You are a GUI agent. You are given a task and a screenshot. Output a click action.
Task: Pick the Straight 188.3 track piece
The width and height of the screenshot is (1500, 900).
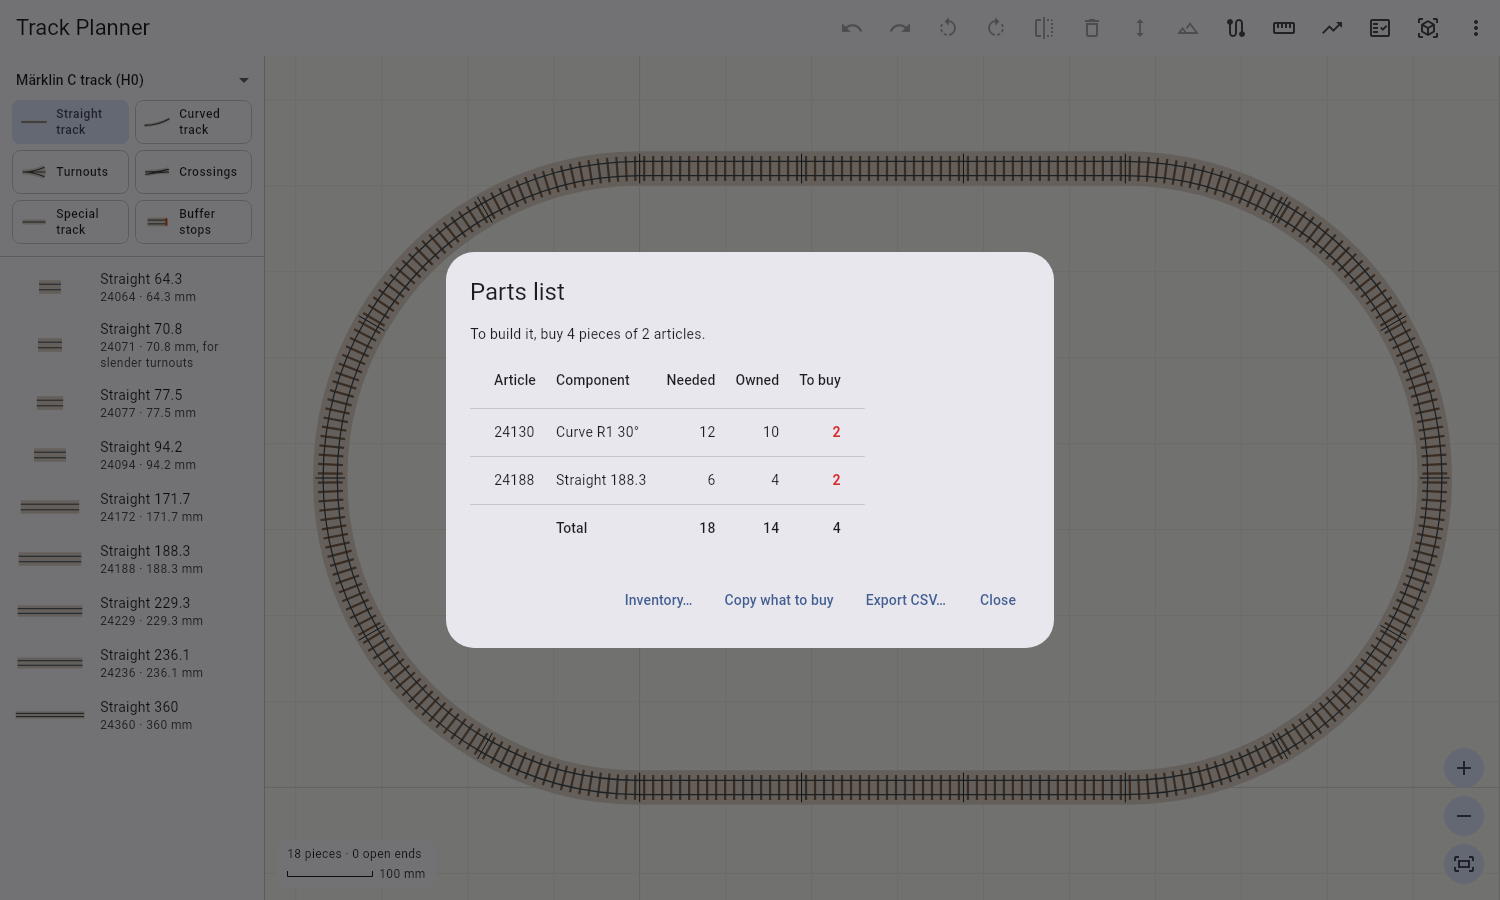[x=132, y=559]
